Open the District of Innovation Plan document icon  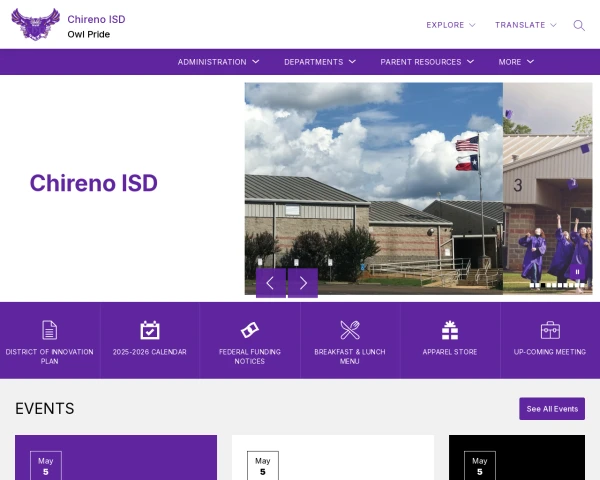point(49,330)
